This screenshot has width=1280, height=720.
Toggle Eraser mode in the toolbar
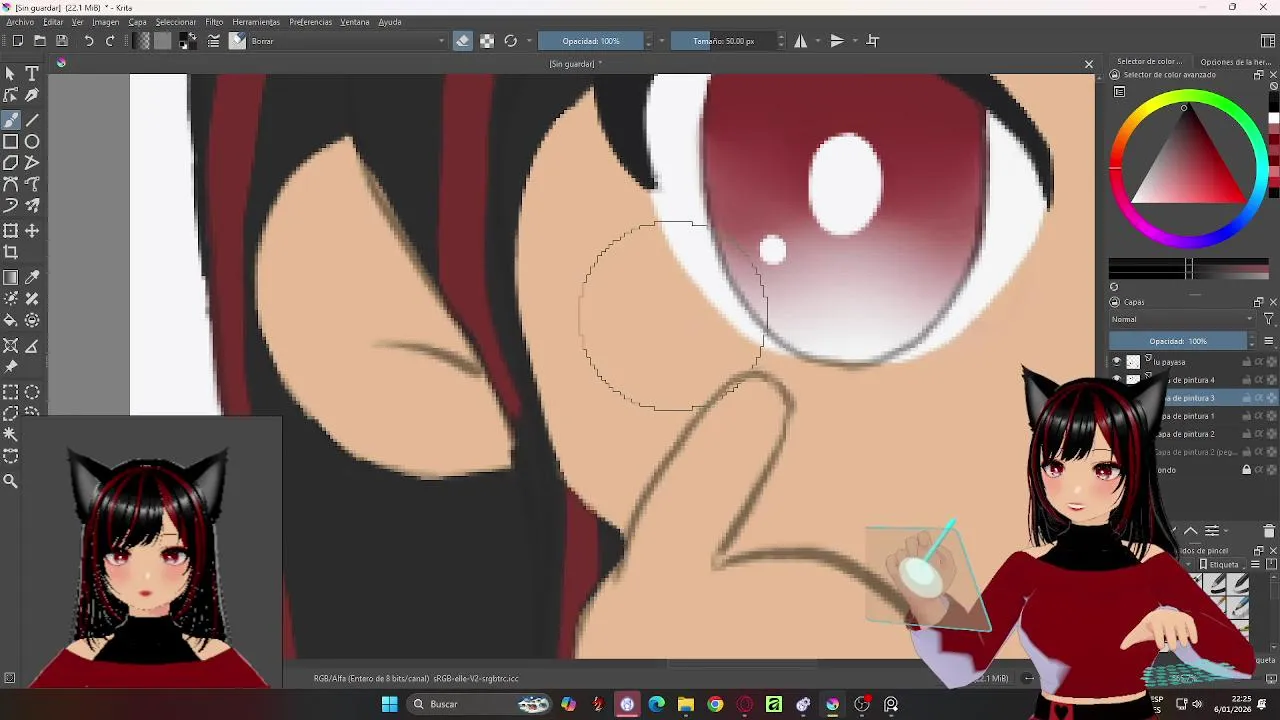(x=462, y=41)
